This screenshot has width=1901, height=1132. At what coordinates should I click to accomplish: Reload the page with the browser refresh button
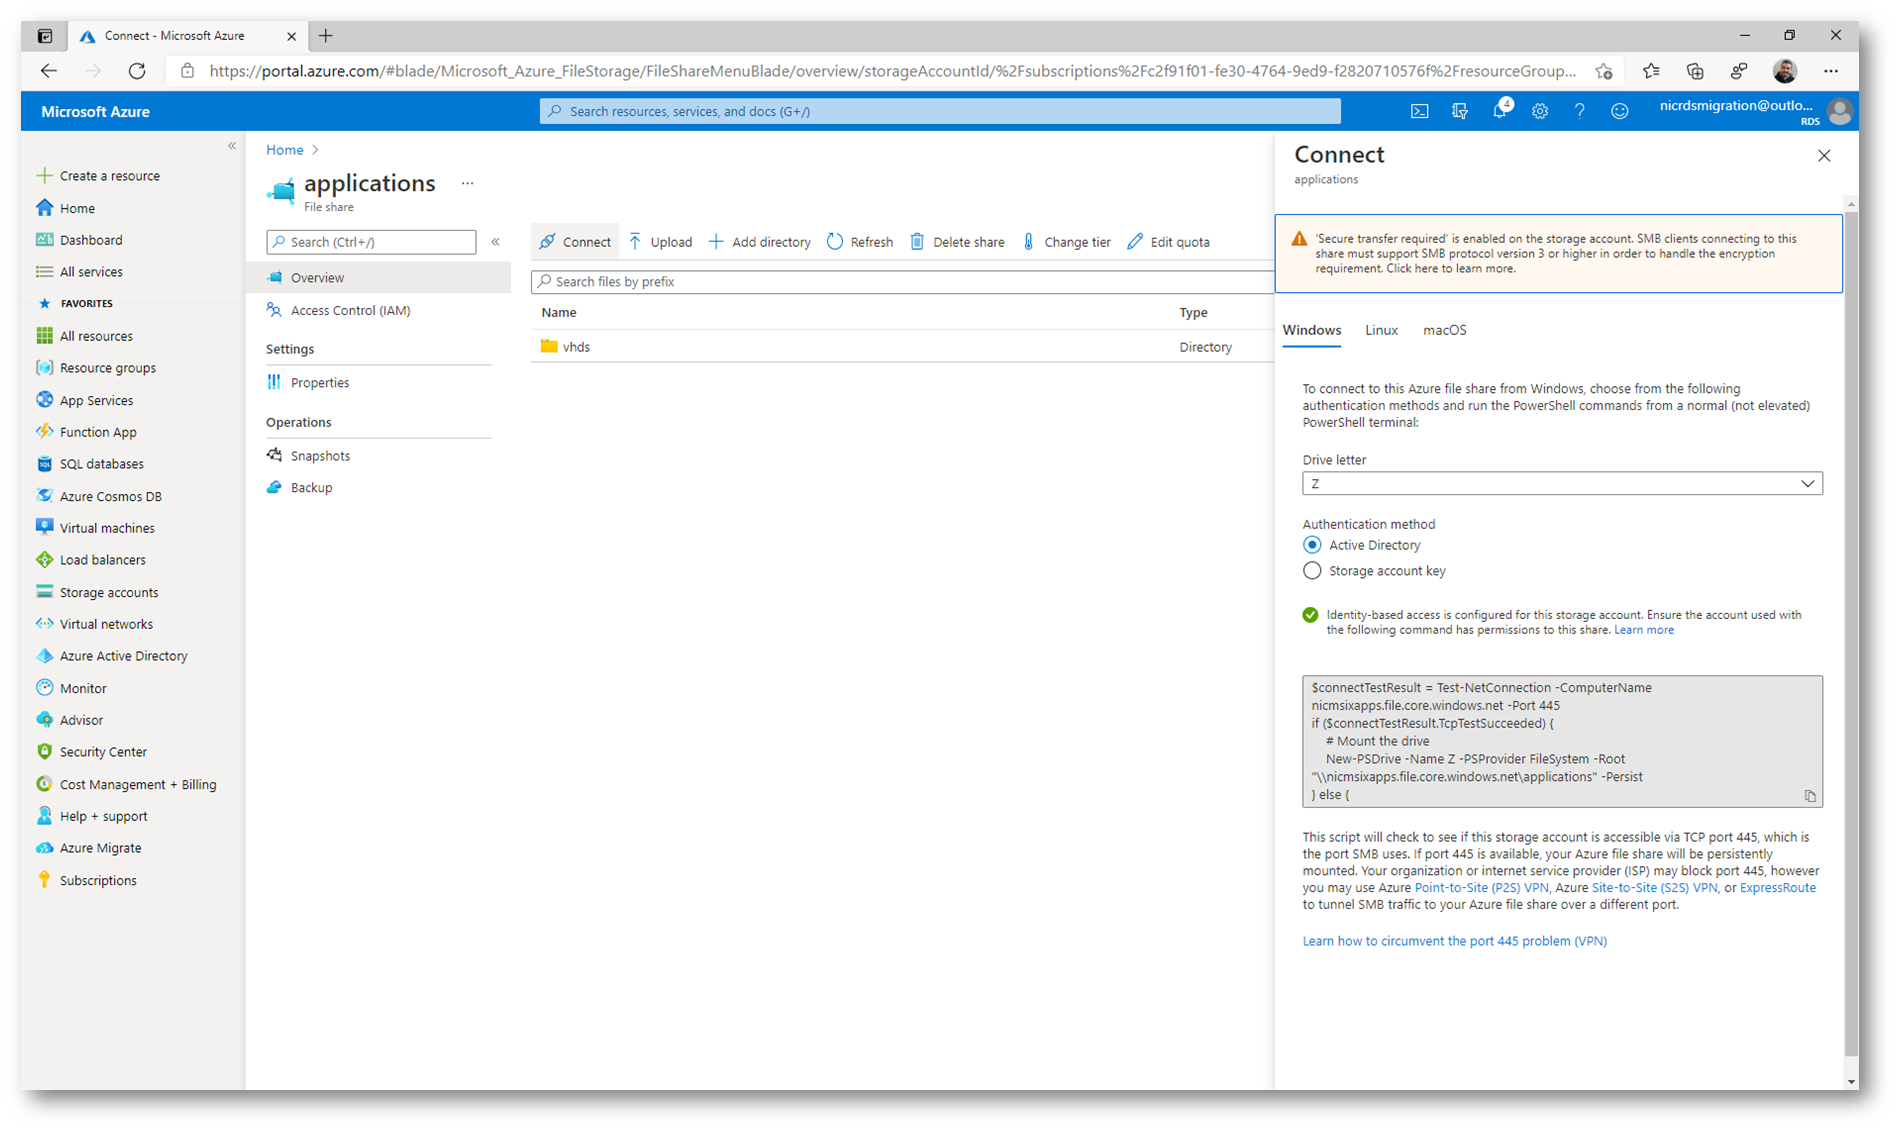coord(137,71)
